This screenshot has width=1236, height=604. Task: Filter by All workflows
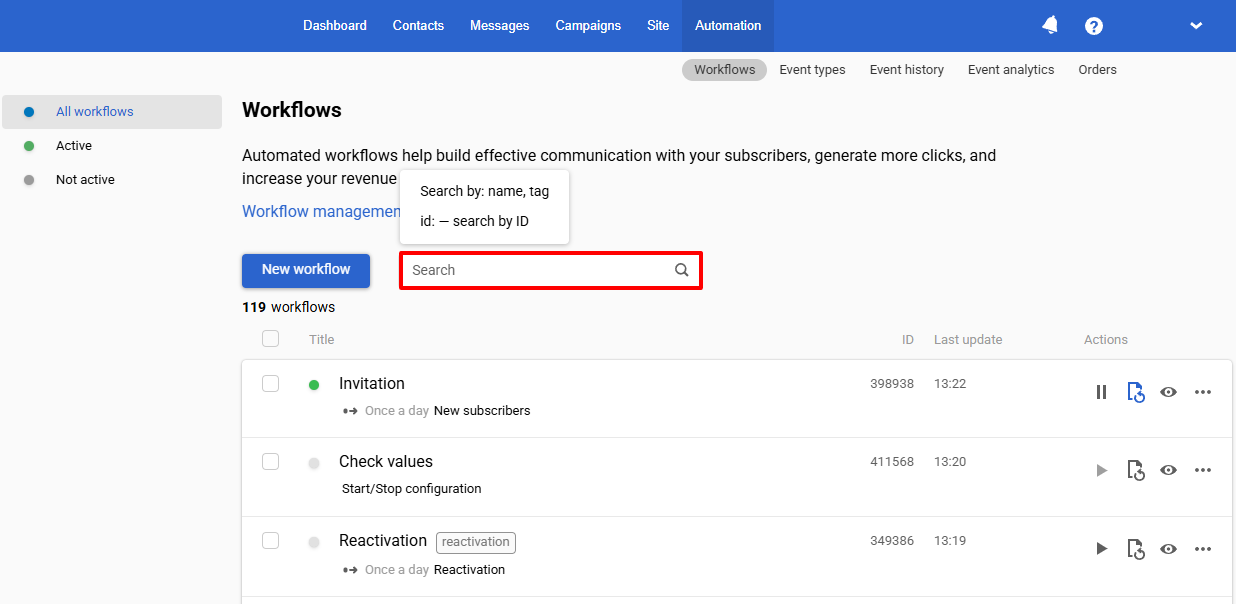112,112
